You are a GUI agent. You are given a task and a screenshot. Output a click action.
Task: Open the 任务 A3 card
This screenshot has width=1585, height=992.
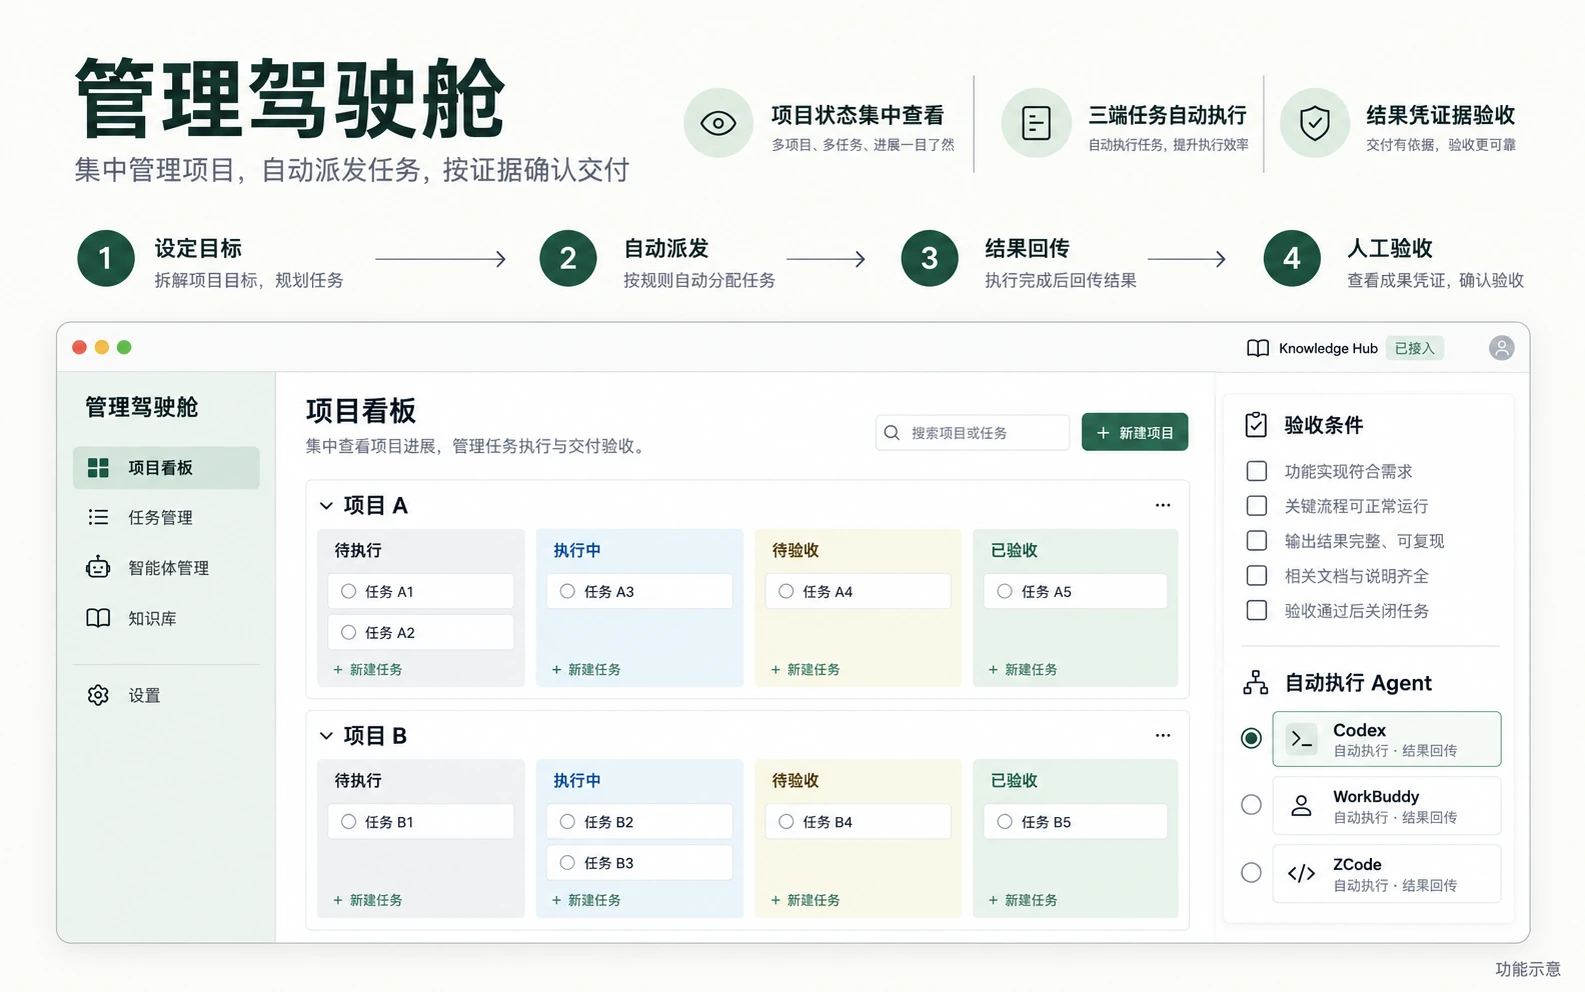click(640, 591)
